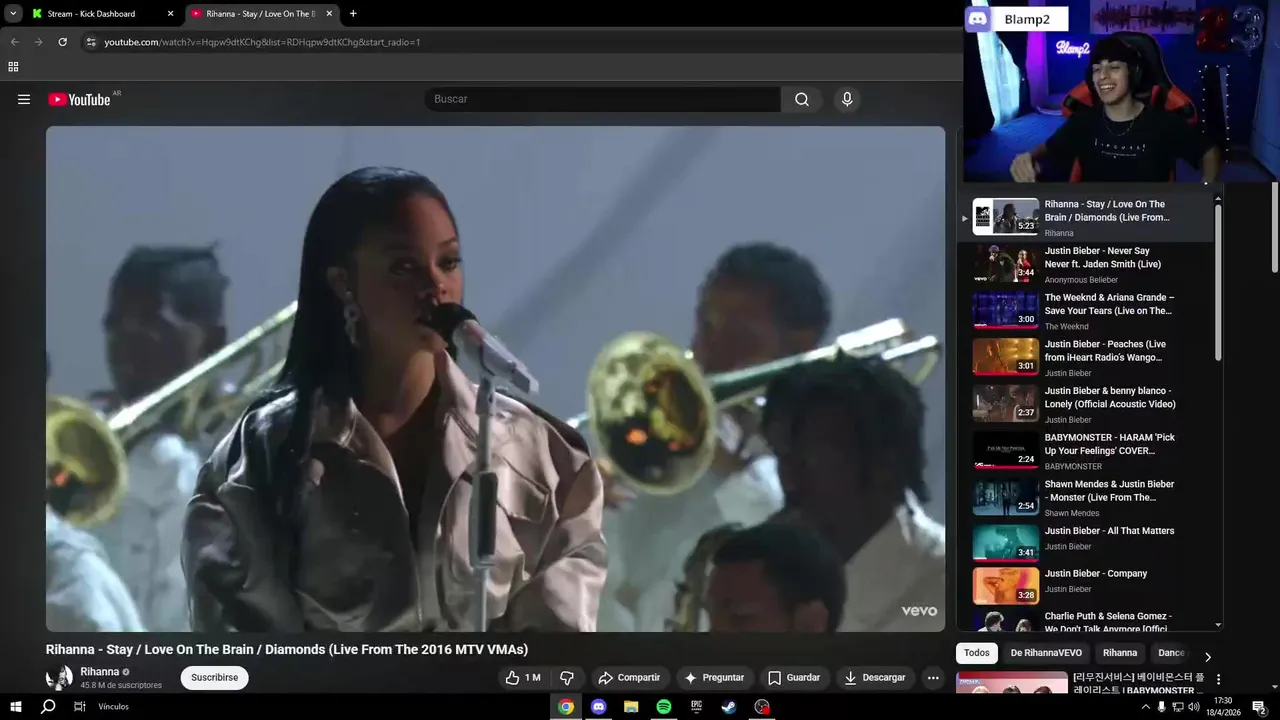Select the Rihanna filter chip

(1120, 653)
